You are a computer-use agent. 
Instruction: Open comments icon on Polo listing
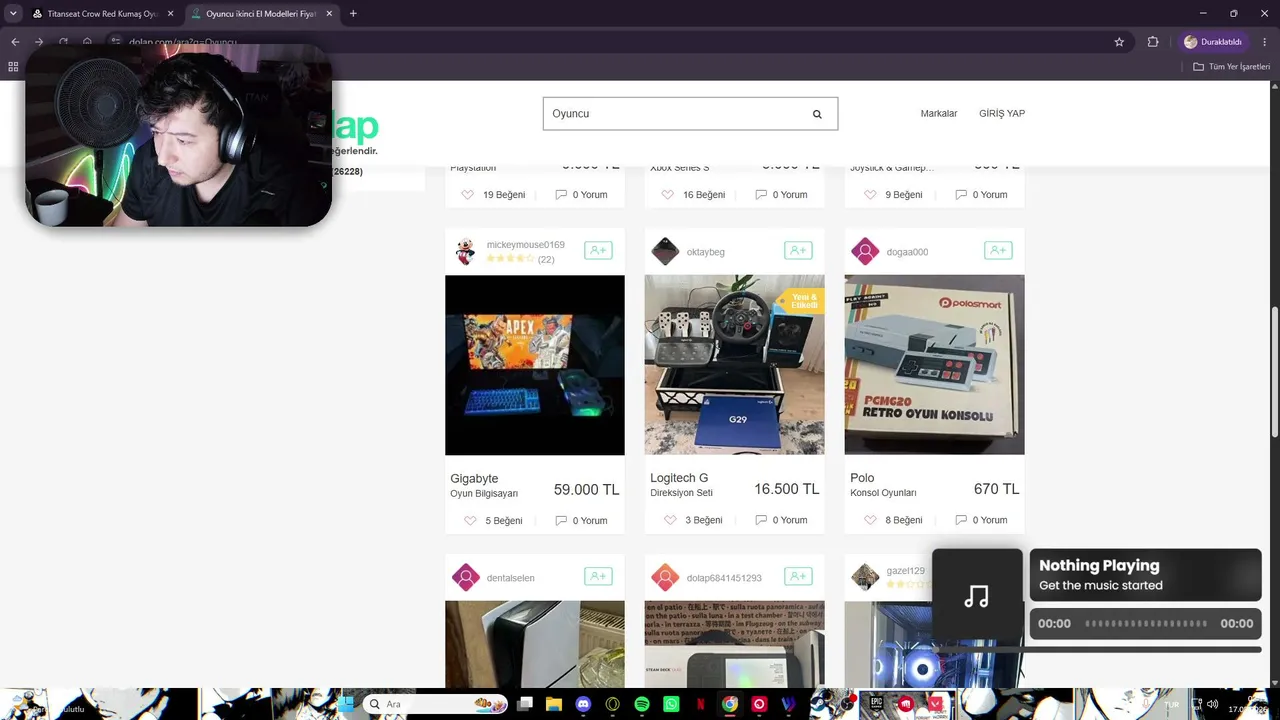[x=961, y=520]
